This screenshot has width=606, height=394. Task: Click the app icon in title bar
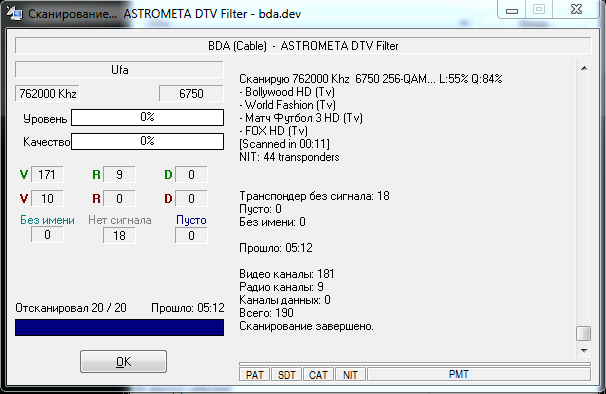point(15,13)
